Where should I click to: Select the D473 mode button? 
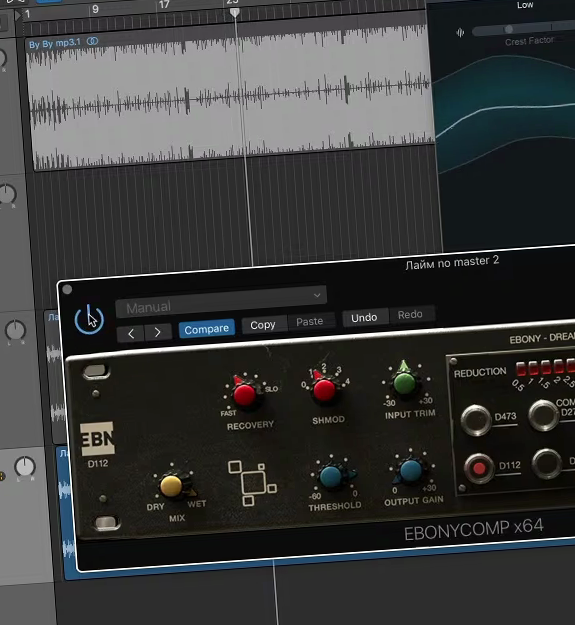click(476, 420)
